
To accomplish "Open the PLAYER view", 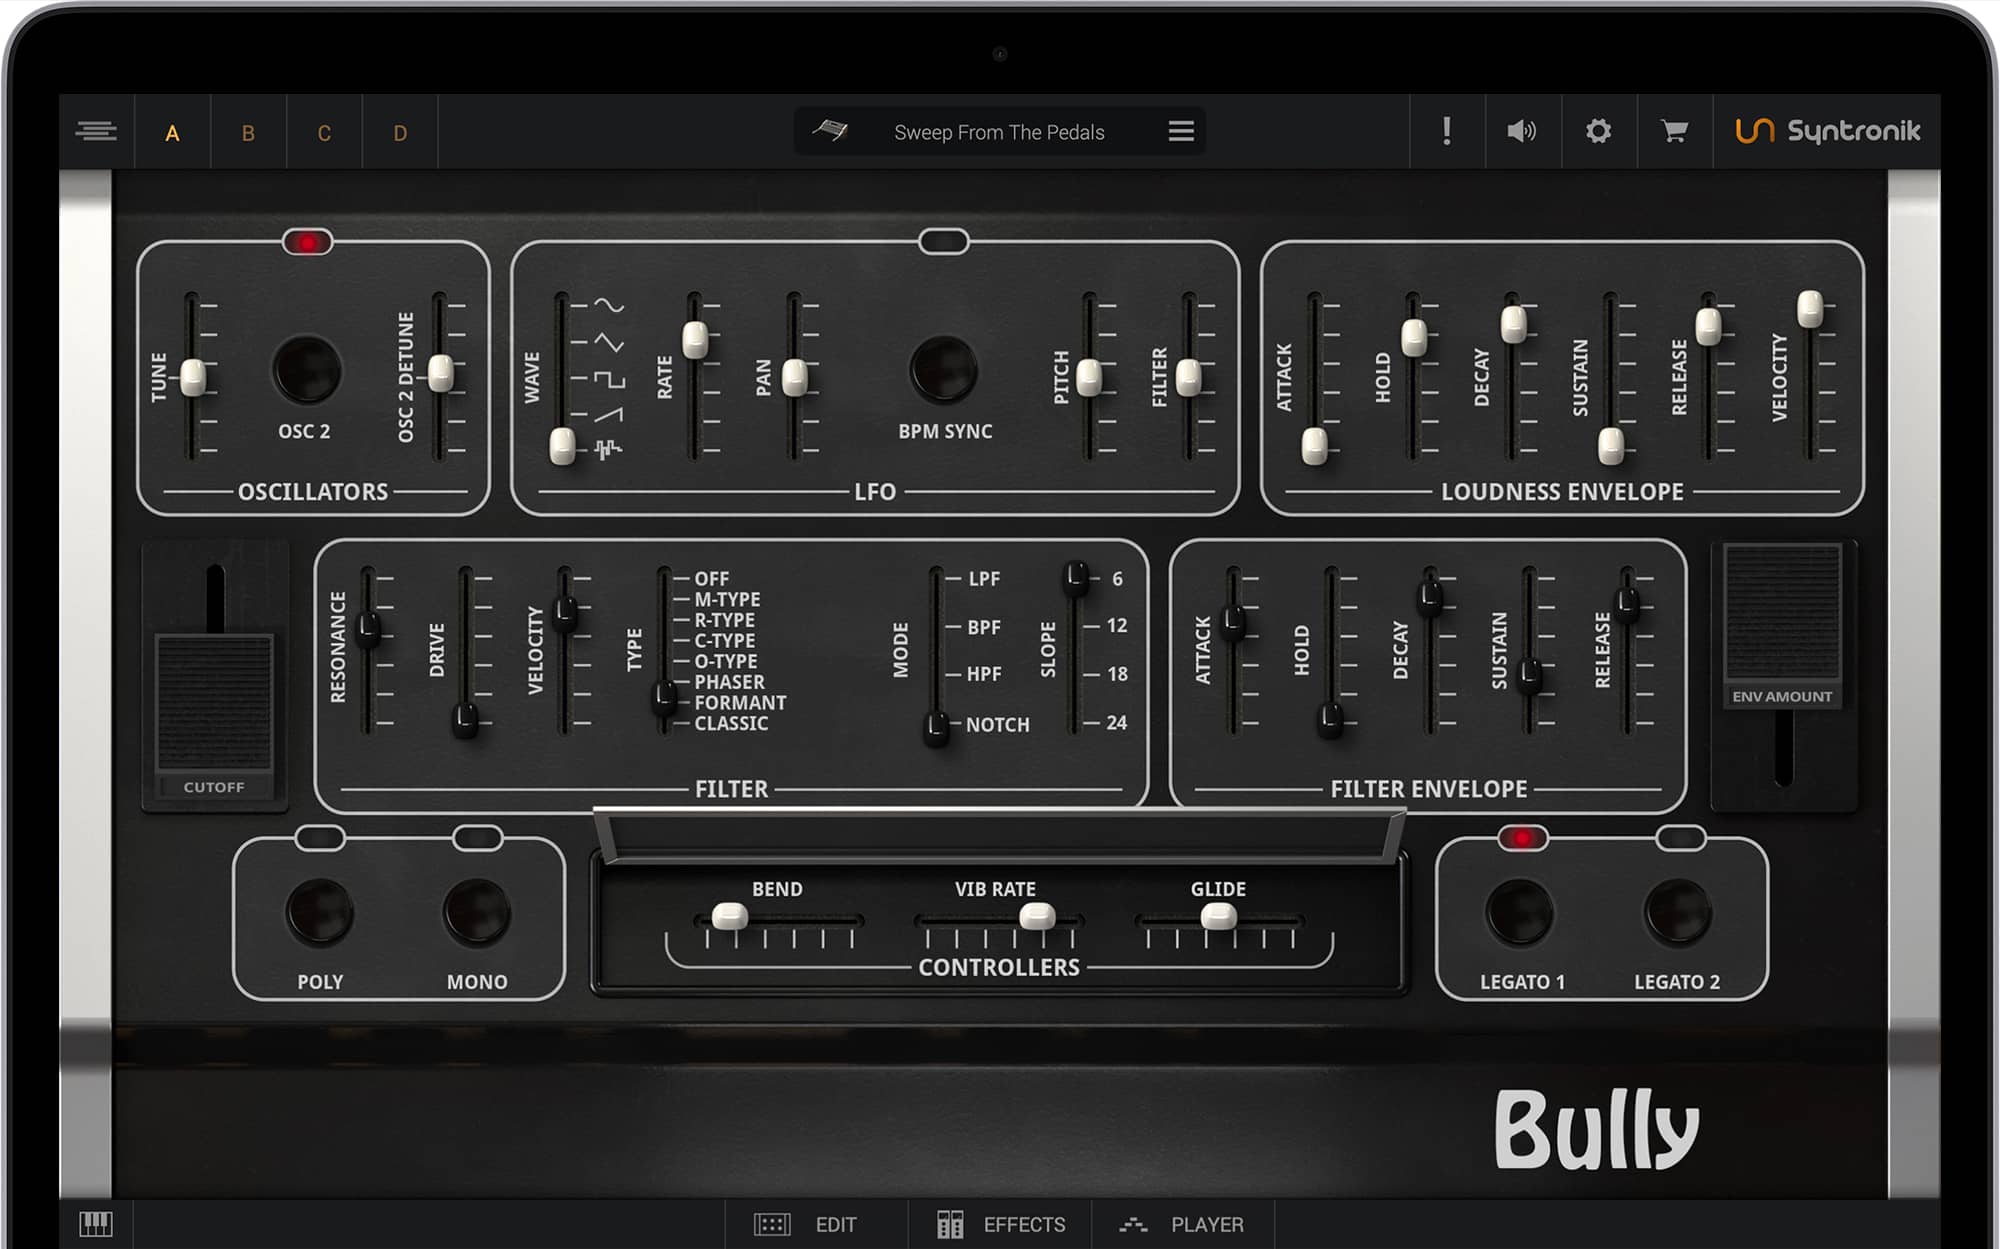I will [1182, 1224].
